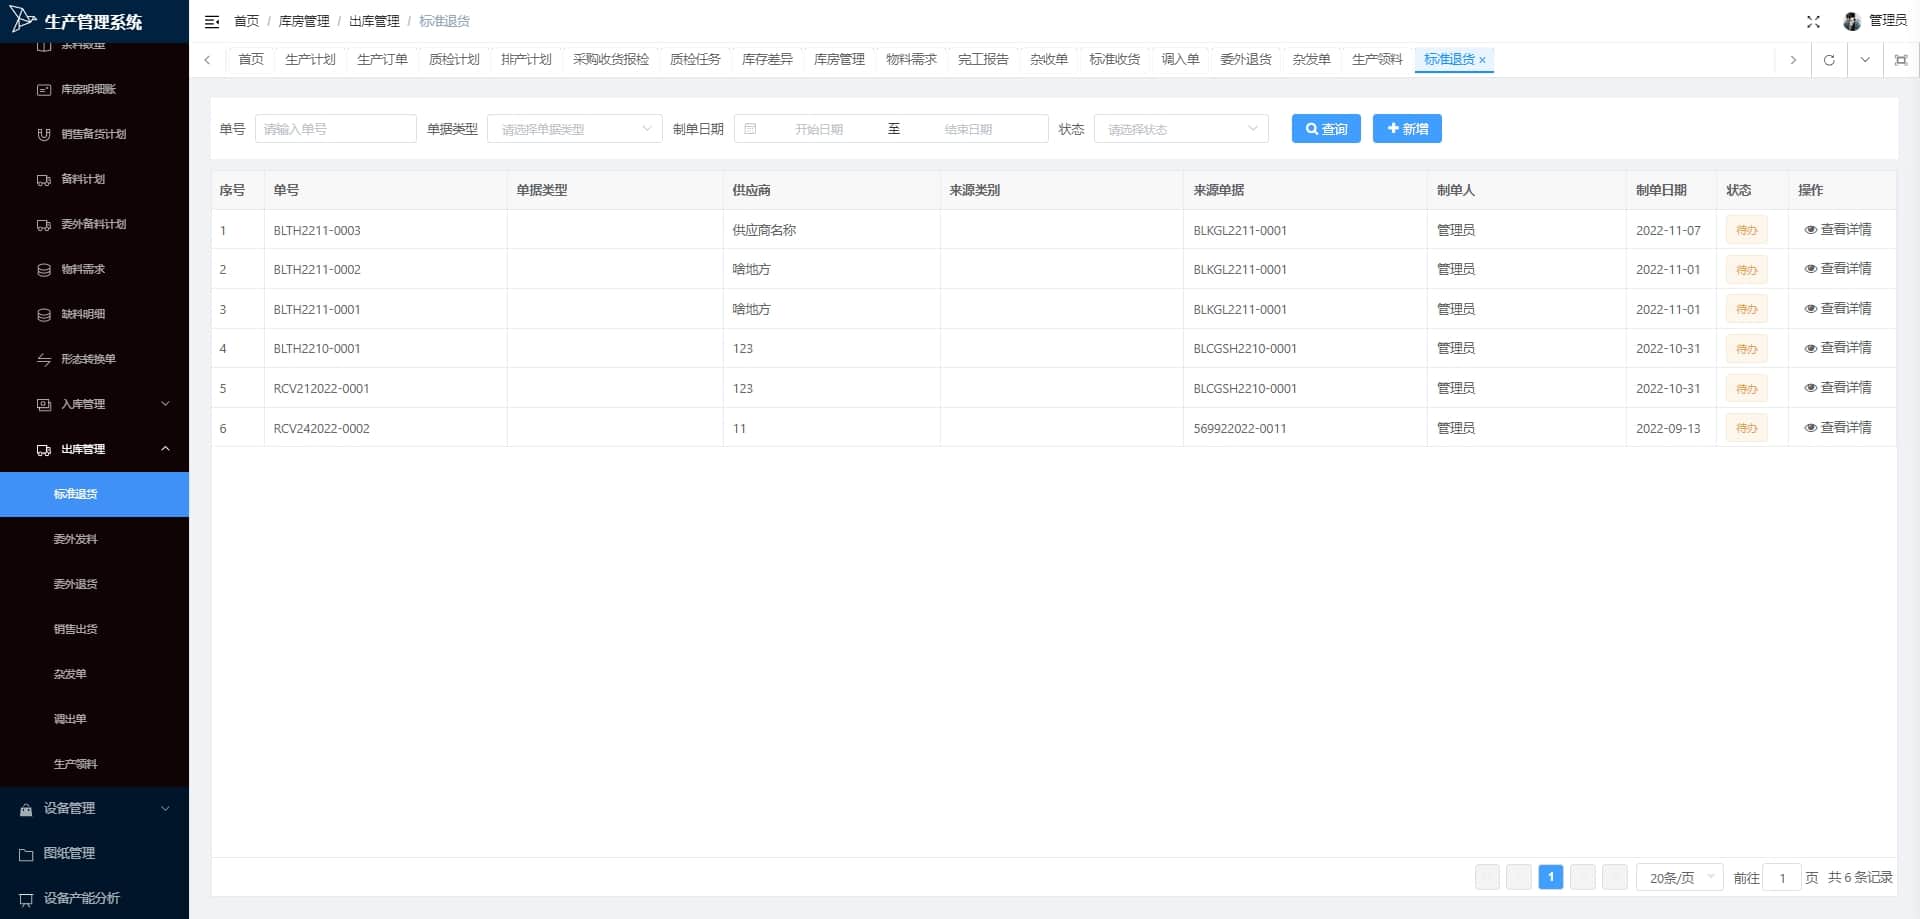1920x919 pixels.
Task: Expand the 入库管理 sidebar menu
Action: pos(94,404)
